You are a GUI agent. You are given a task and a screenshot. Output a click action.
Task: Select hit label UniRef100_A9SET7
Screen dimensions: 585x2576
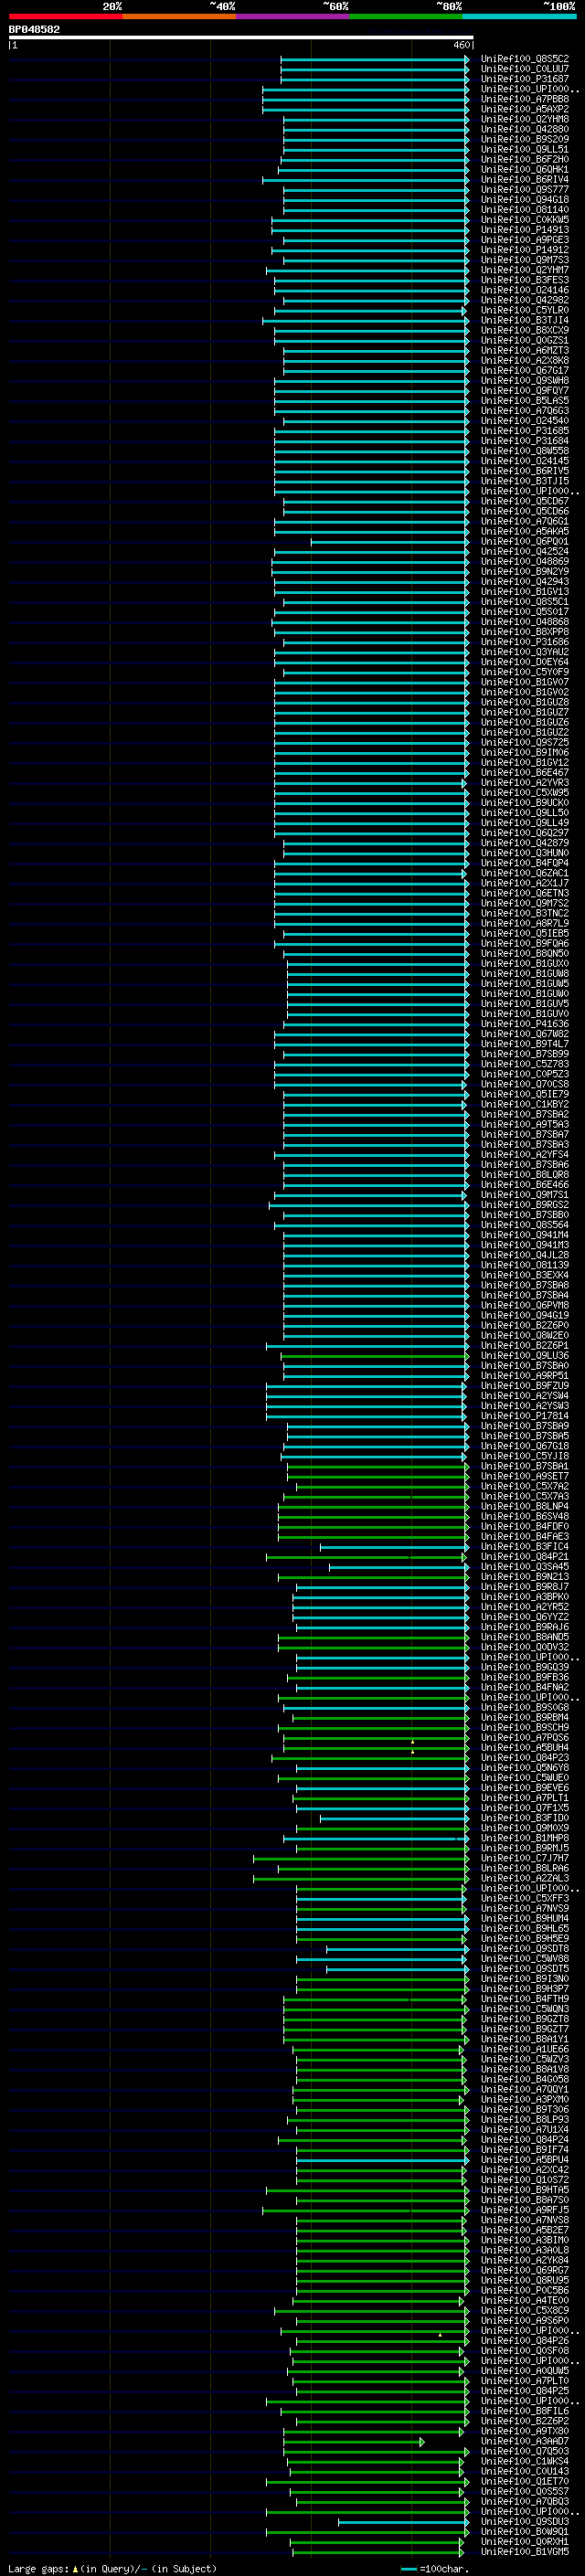525,1476
